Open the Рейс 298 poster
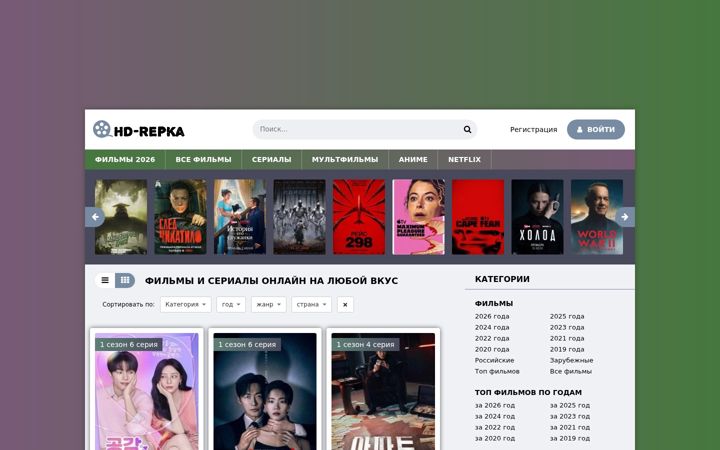Viewport: 720px width, 450px height. (x=359, y=217)
